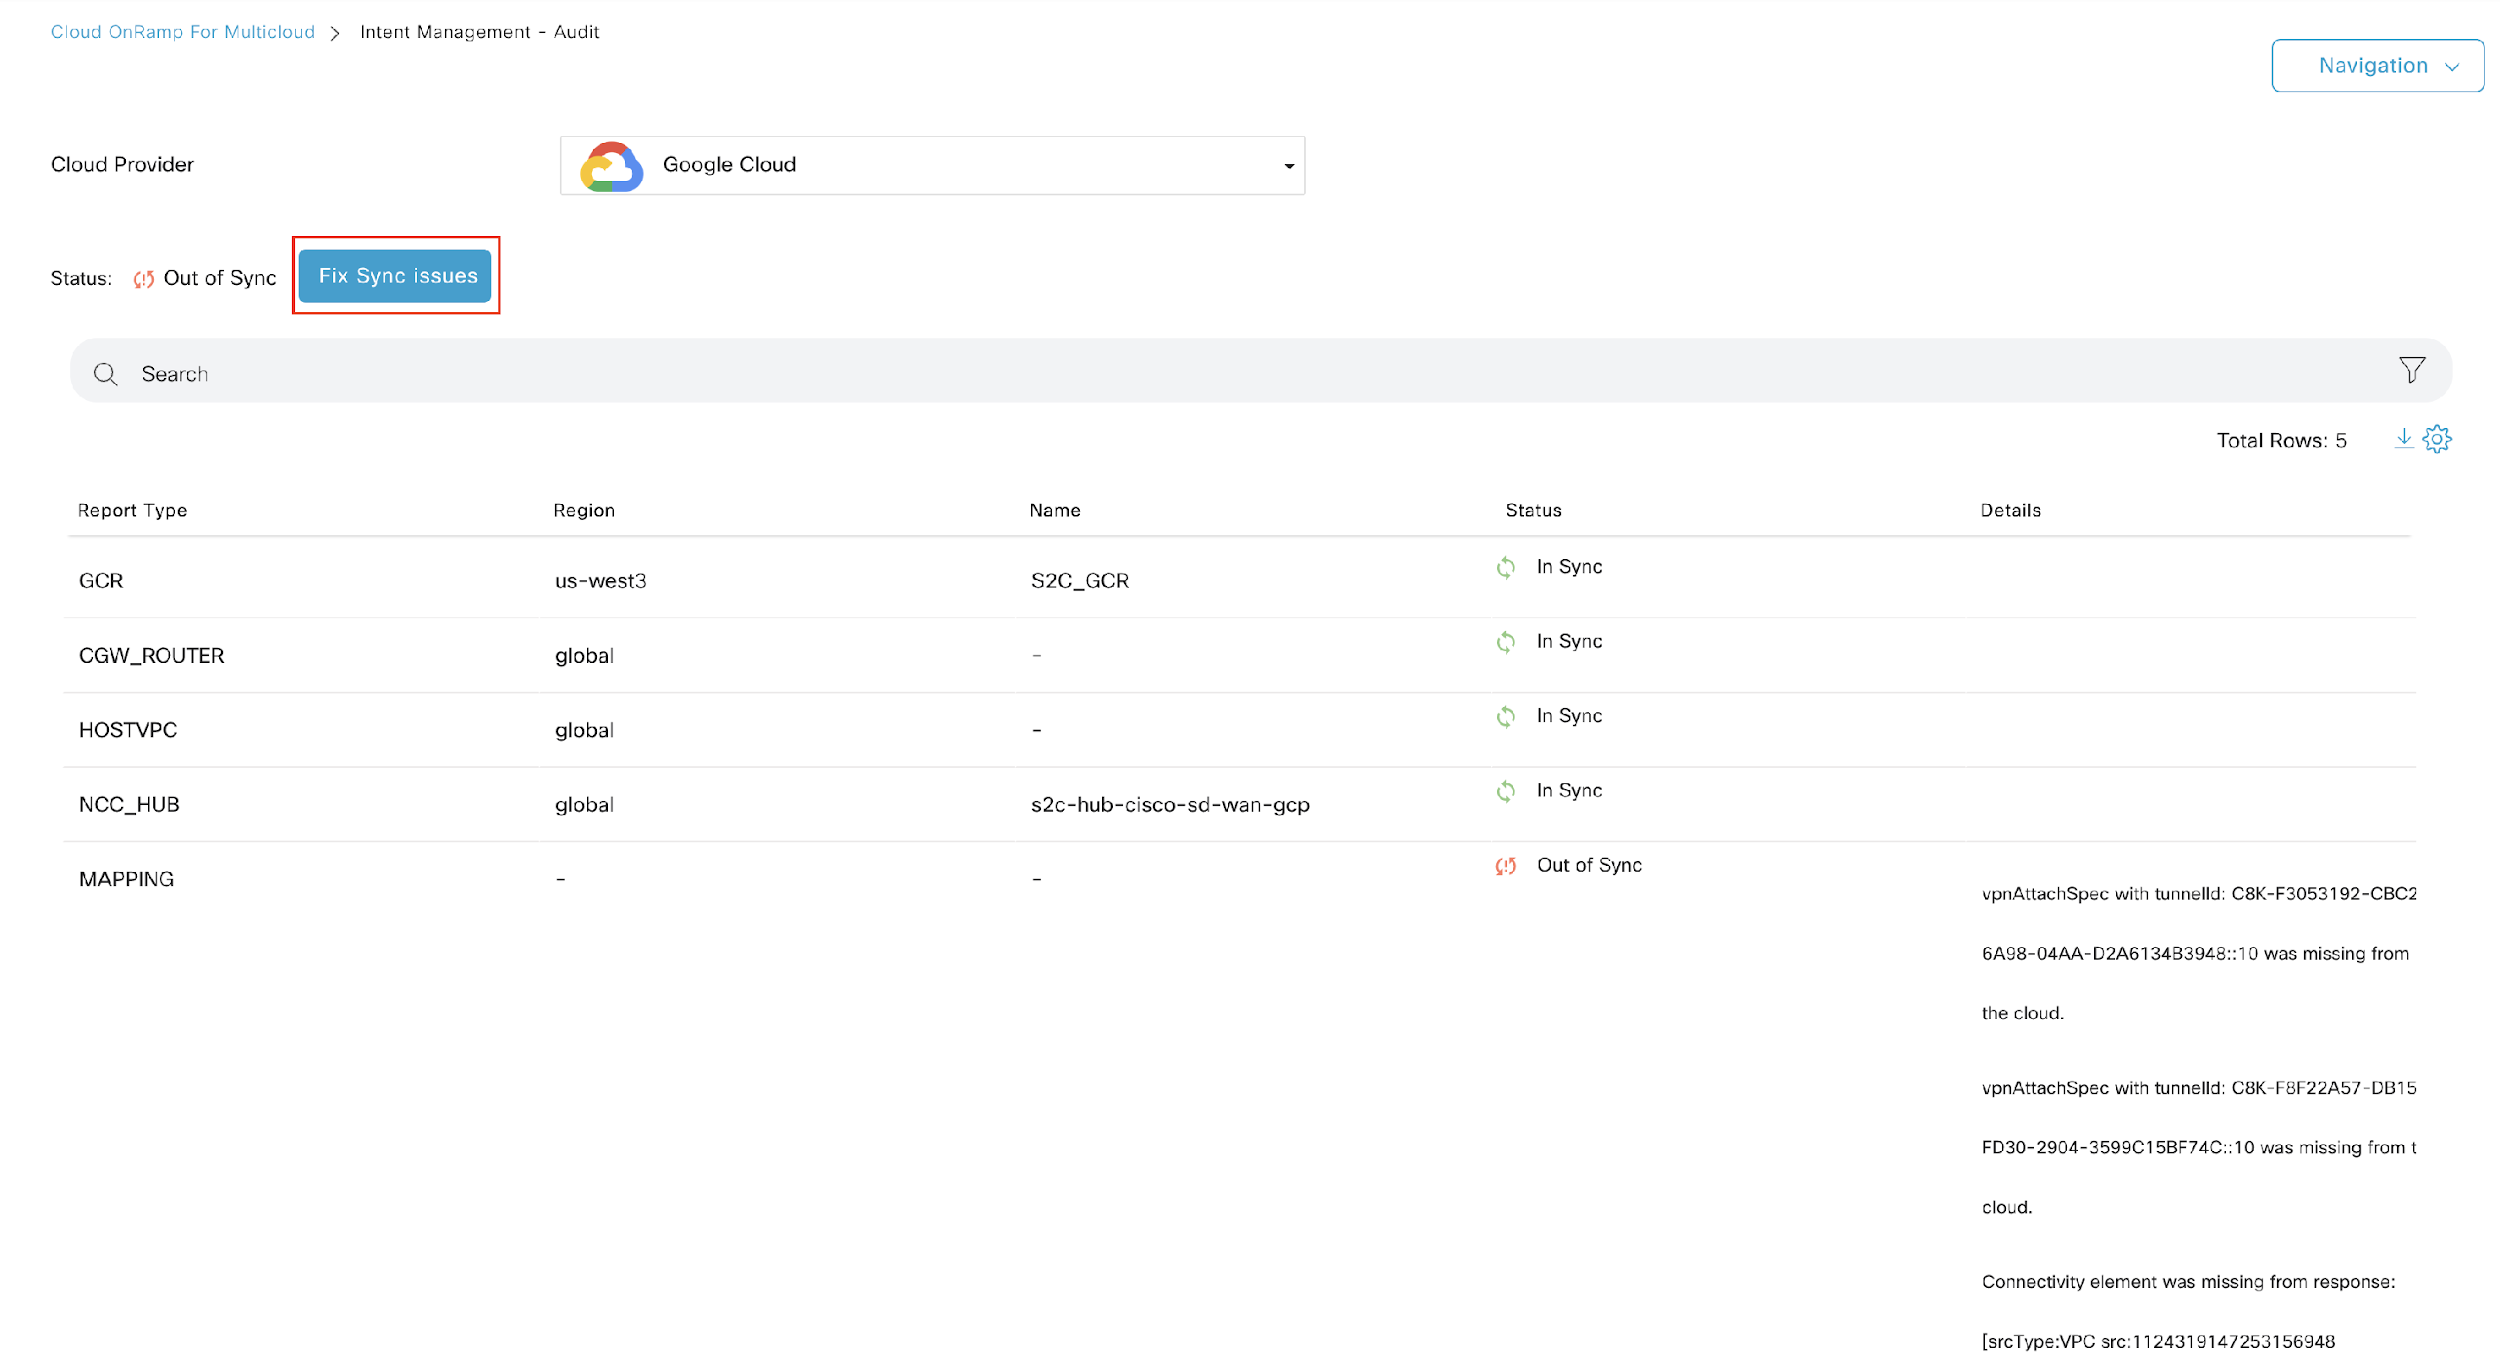Click Fix Sync Issues button

point(398,275)
